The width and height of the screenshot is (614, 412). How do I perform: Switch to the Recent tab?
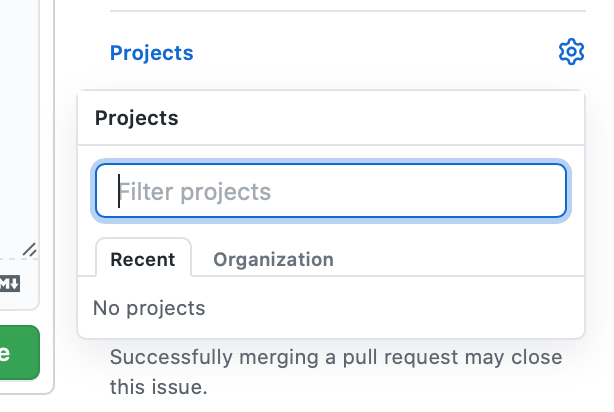tap(143, 259)
